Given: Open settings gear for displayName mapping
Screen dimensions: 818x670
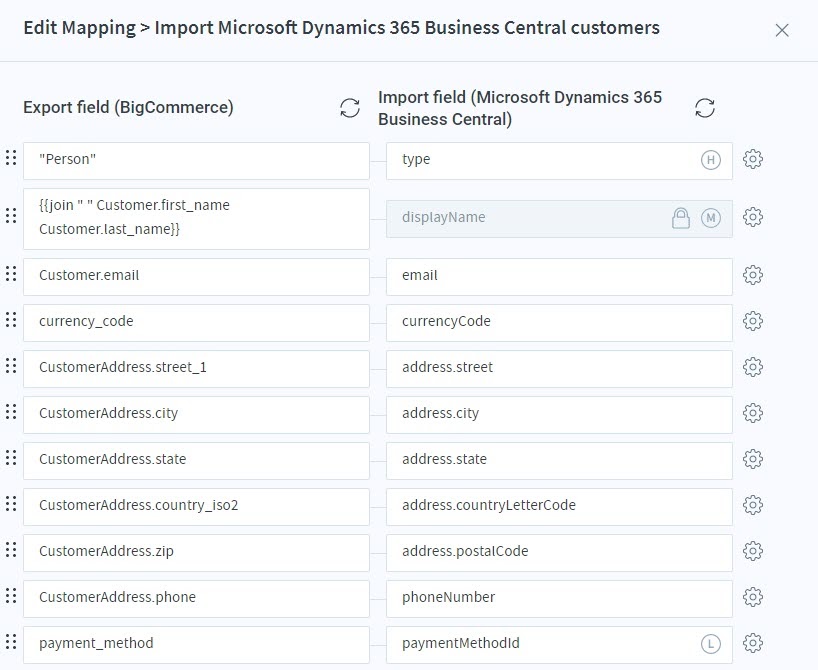Looking at the screenshot, I should (x=753, y=217).
